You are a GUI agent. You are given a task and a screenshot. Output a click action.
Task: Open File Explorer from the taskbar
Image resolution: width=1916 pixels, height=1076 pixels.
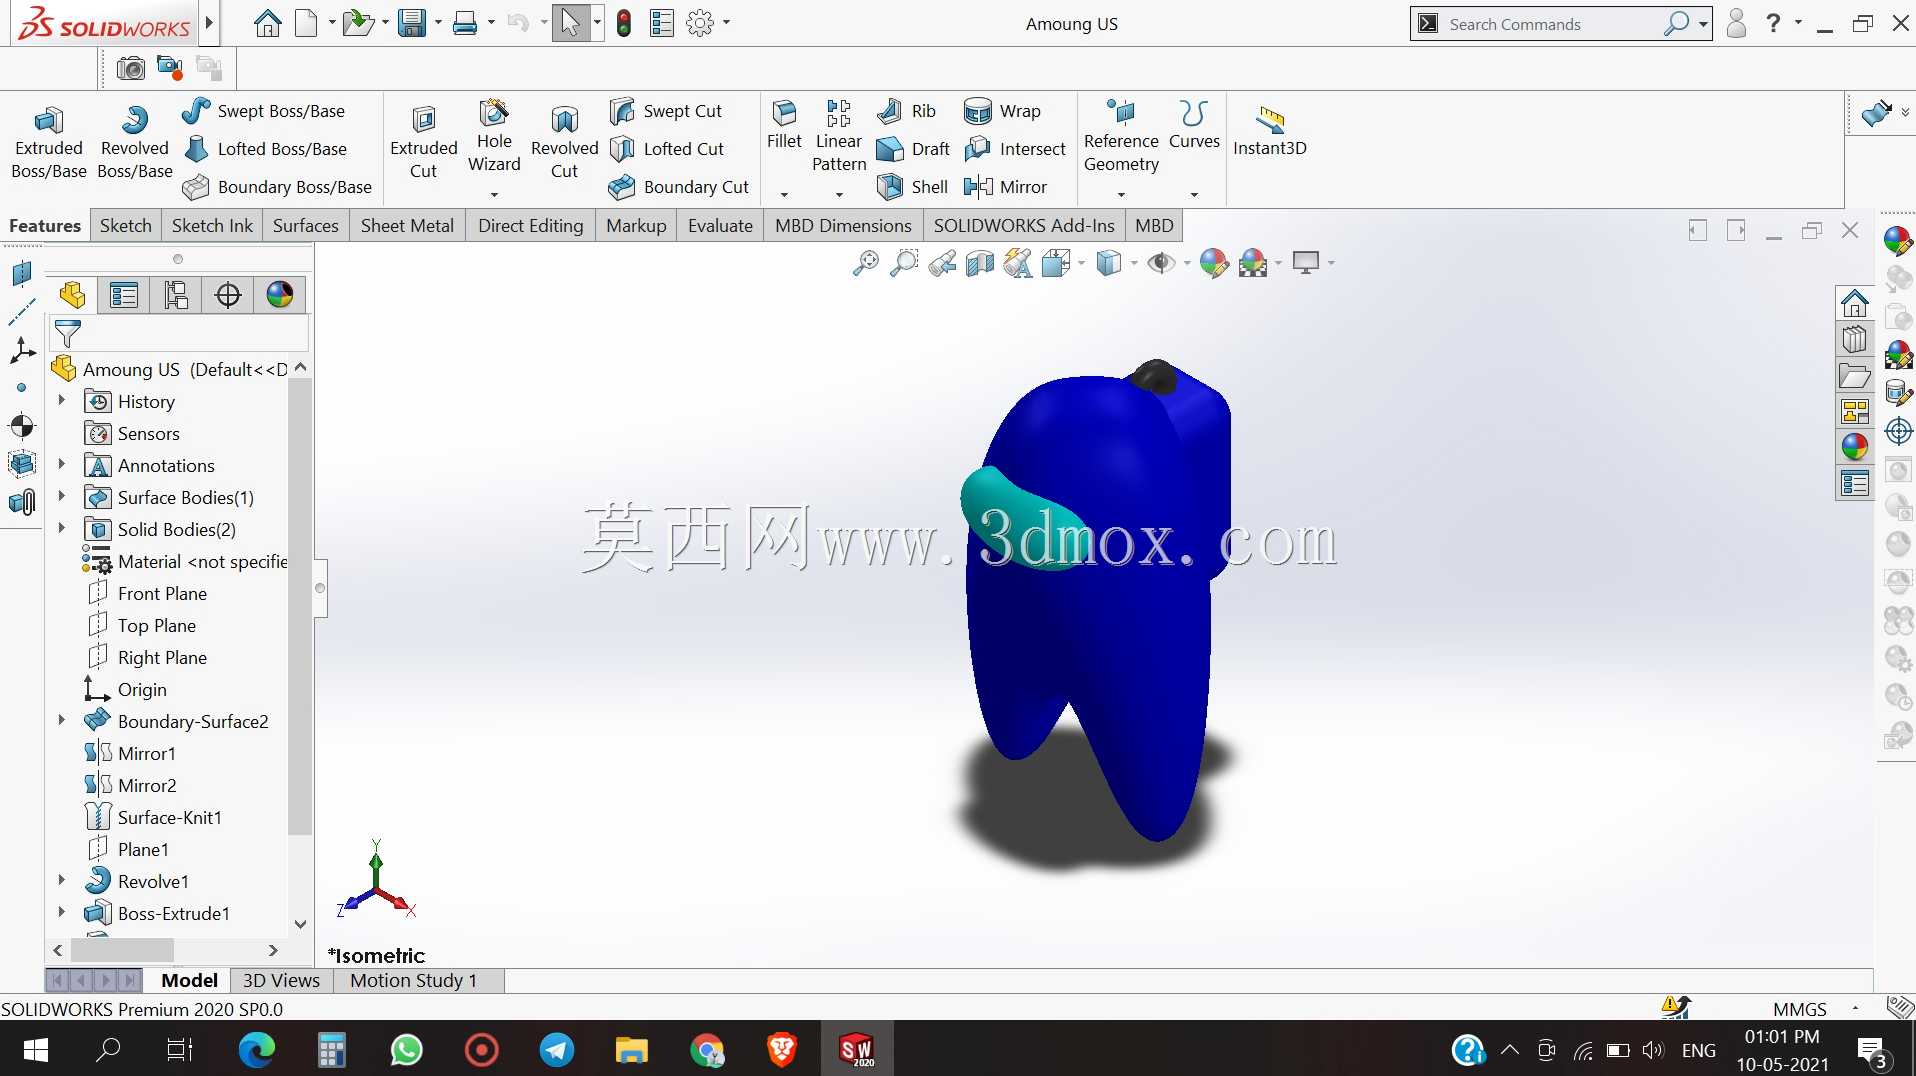click(x=632, y=1050)
